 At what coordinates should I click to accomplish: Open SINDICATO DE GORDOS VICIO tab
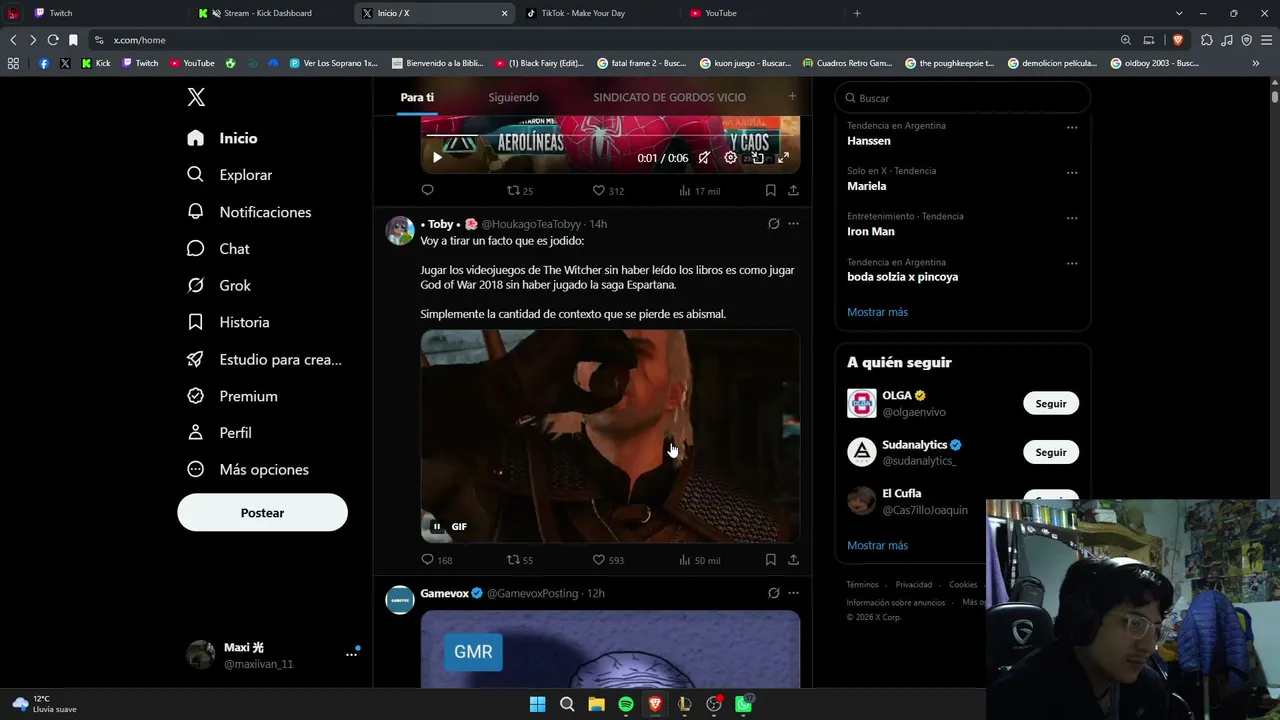[x=669, y=97]
